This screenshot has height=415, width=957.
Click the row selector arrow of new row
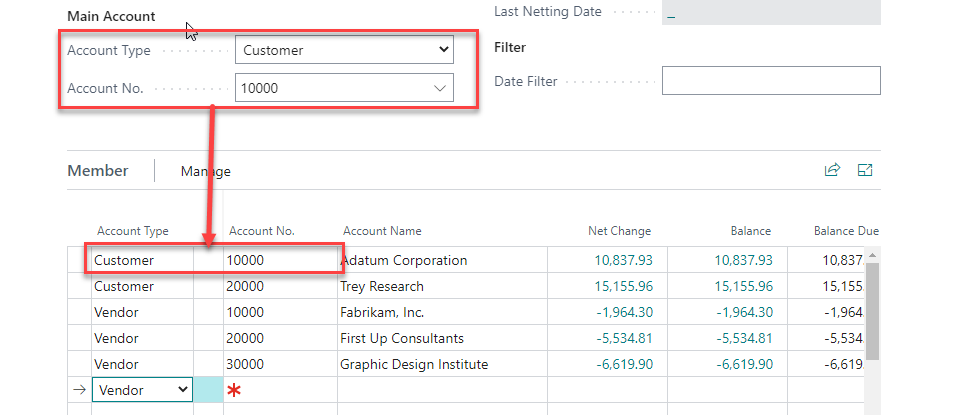[x=79, y=390]
